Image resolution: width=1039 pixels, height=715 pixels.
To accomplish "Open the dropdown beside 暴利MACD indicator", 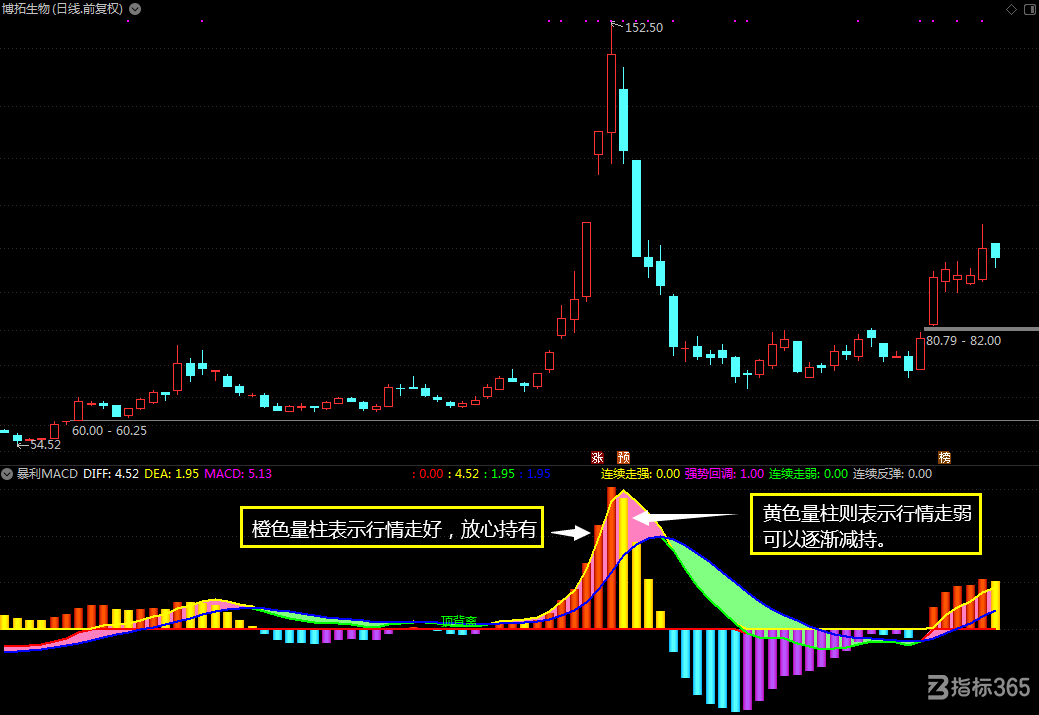I will [x=7, y=474].
